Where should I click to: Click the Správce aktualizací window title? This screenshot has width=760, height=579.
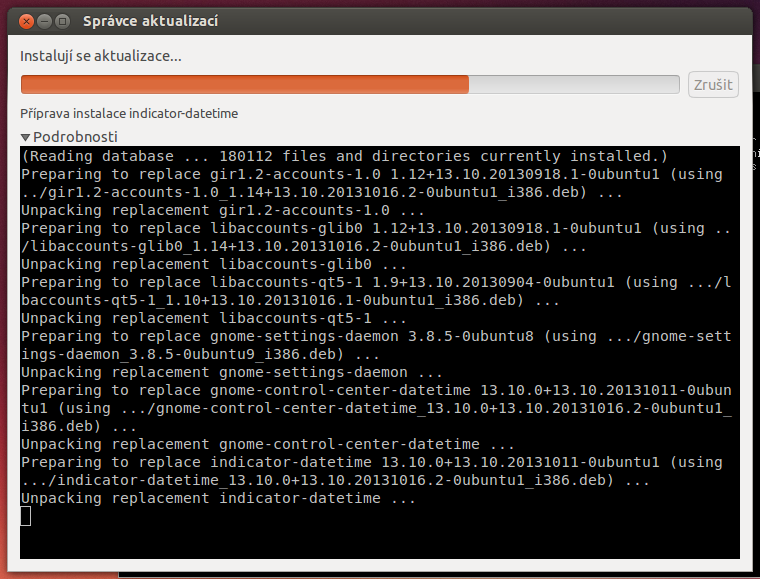(150, 21)
